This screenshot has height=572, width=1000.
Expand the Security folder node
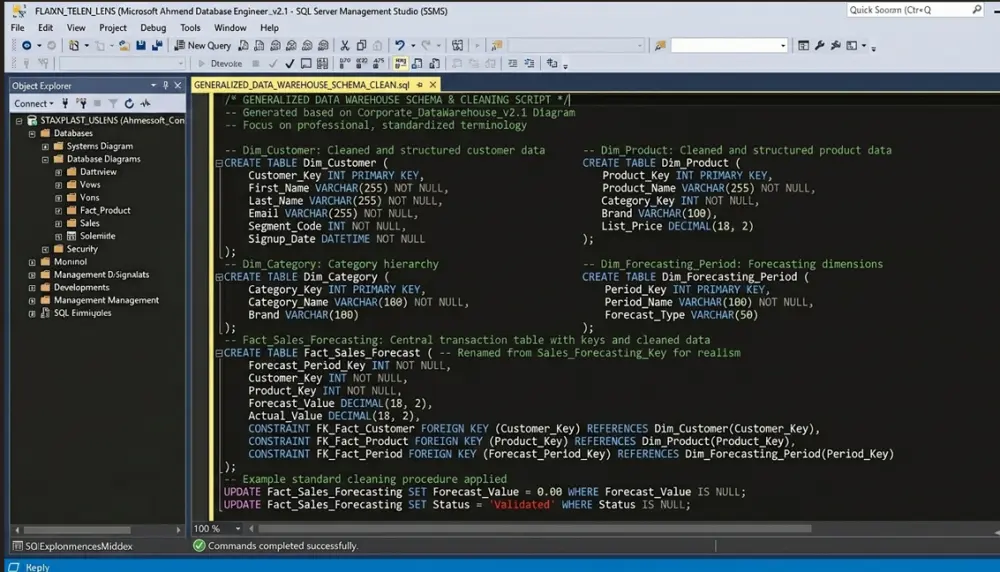coord(45,249)
